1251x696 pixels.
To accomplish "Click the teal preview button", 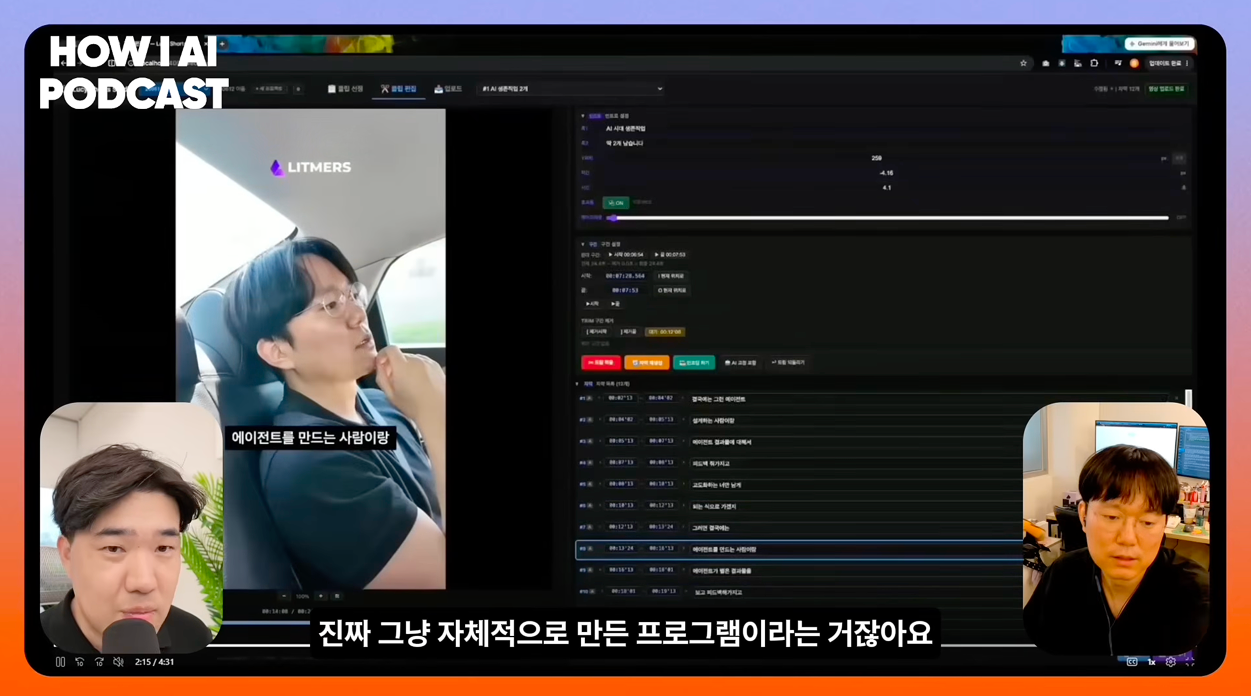I will (694, 363).
